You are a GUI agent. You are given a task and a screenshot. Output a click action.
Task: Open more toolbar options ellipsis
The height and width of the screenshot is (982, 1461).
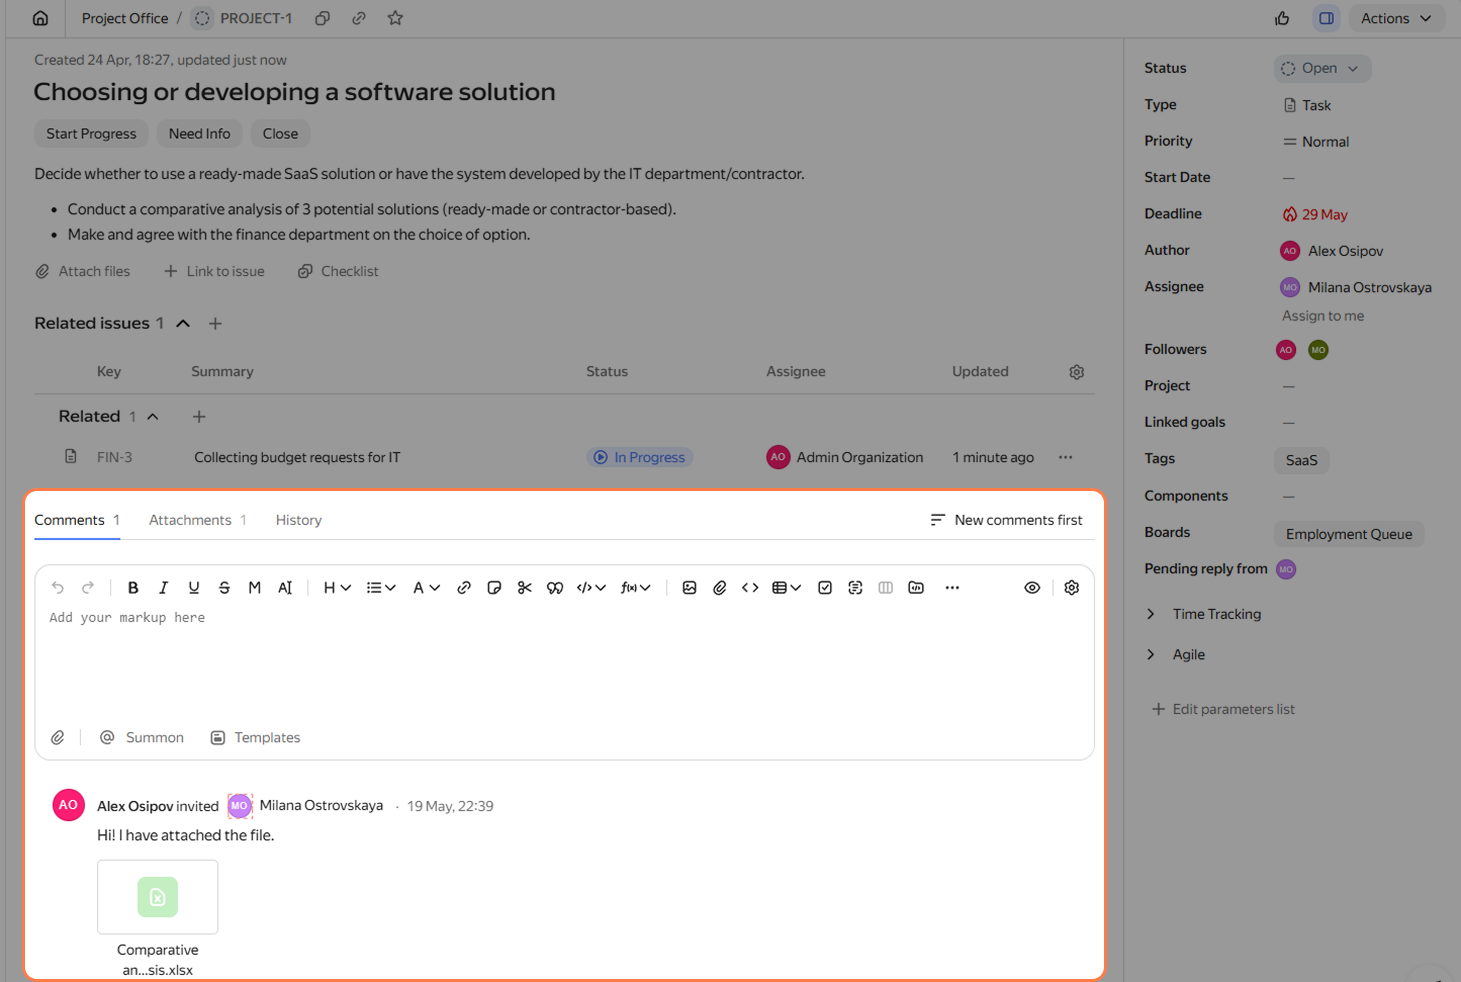coord(952,588)
